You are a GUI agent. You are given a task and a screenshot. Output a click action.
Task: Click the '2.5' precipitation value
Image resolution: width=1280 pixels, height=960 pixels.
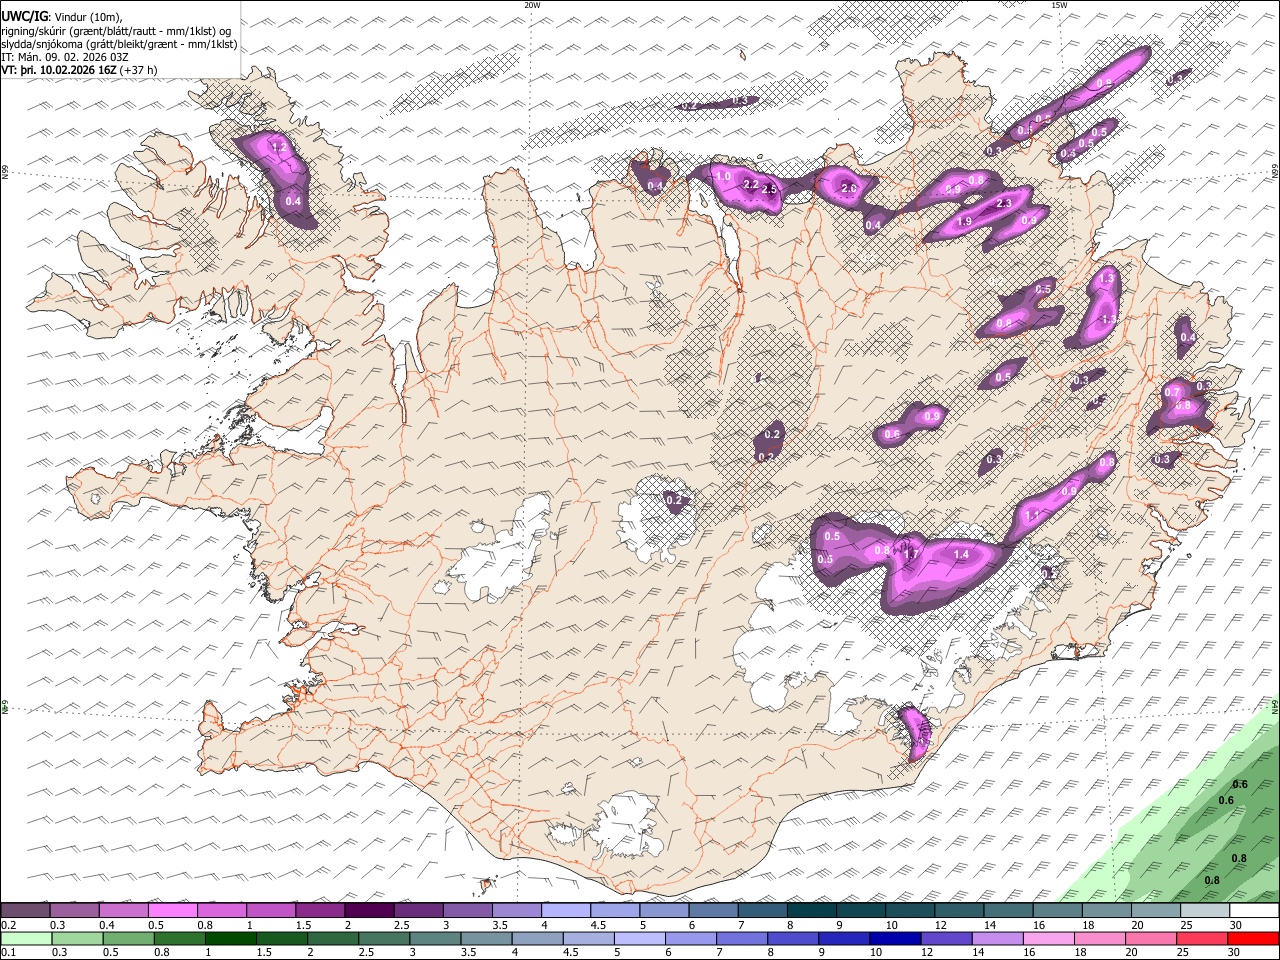pyautogui.click(x=770, y=189)
